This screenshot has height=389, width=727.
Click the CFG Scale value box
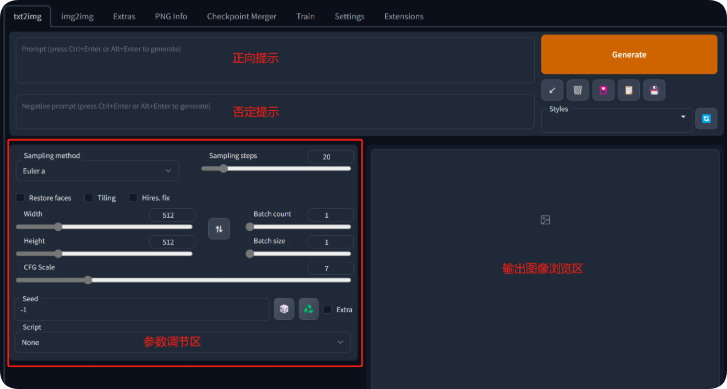click(330, 268)
